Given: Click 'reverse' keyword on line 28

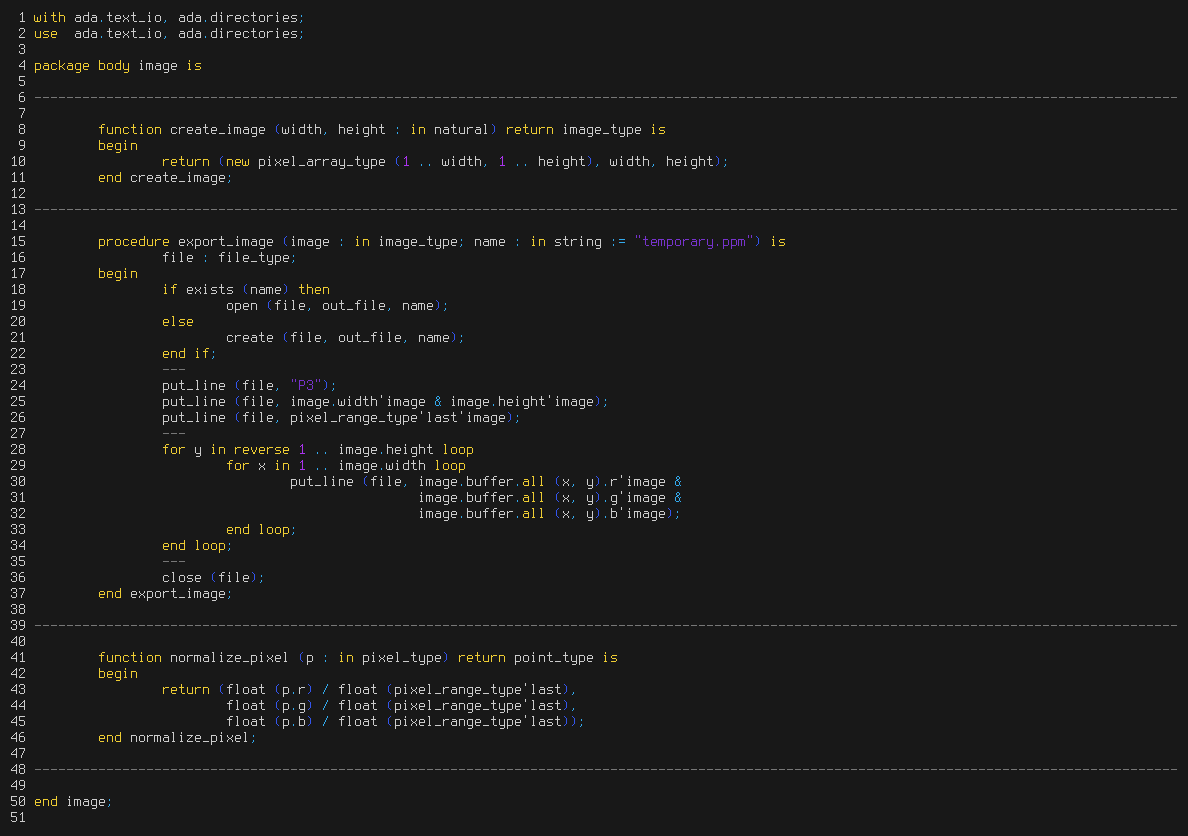Looking at the screenshot, I should [x=261, y=449].
